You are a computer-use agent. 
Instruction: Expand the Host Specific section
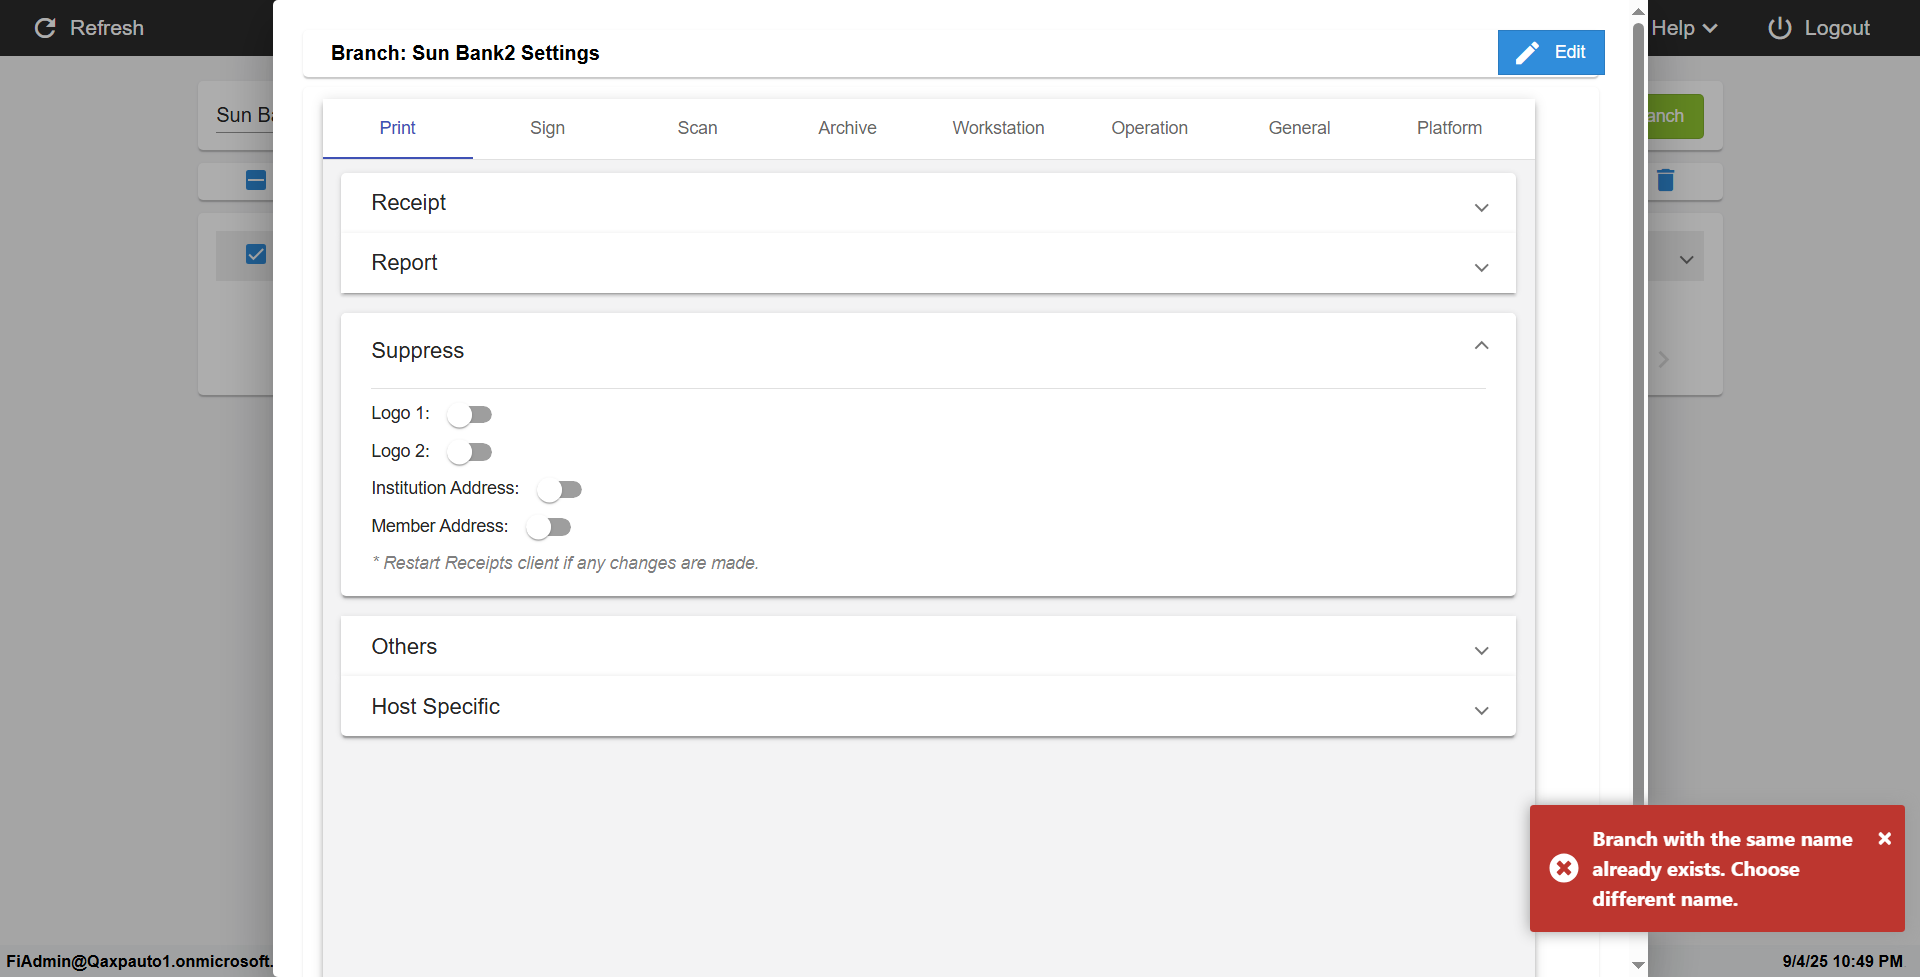[x=1481, y=710]
